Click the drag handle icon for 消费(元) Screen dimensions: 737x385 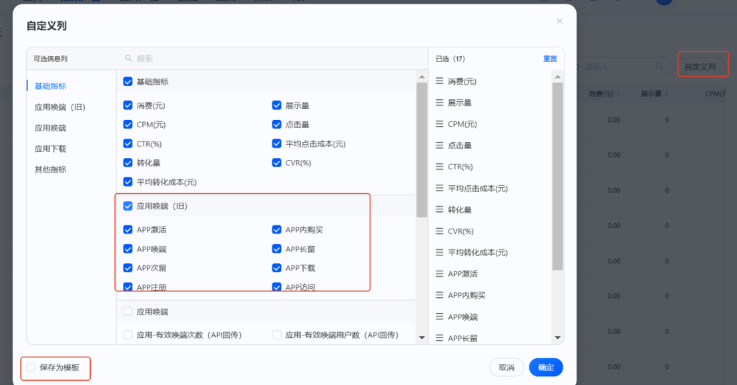pyautogui.click(x=439, y=81)
